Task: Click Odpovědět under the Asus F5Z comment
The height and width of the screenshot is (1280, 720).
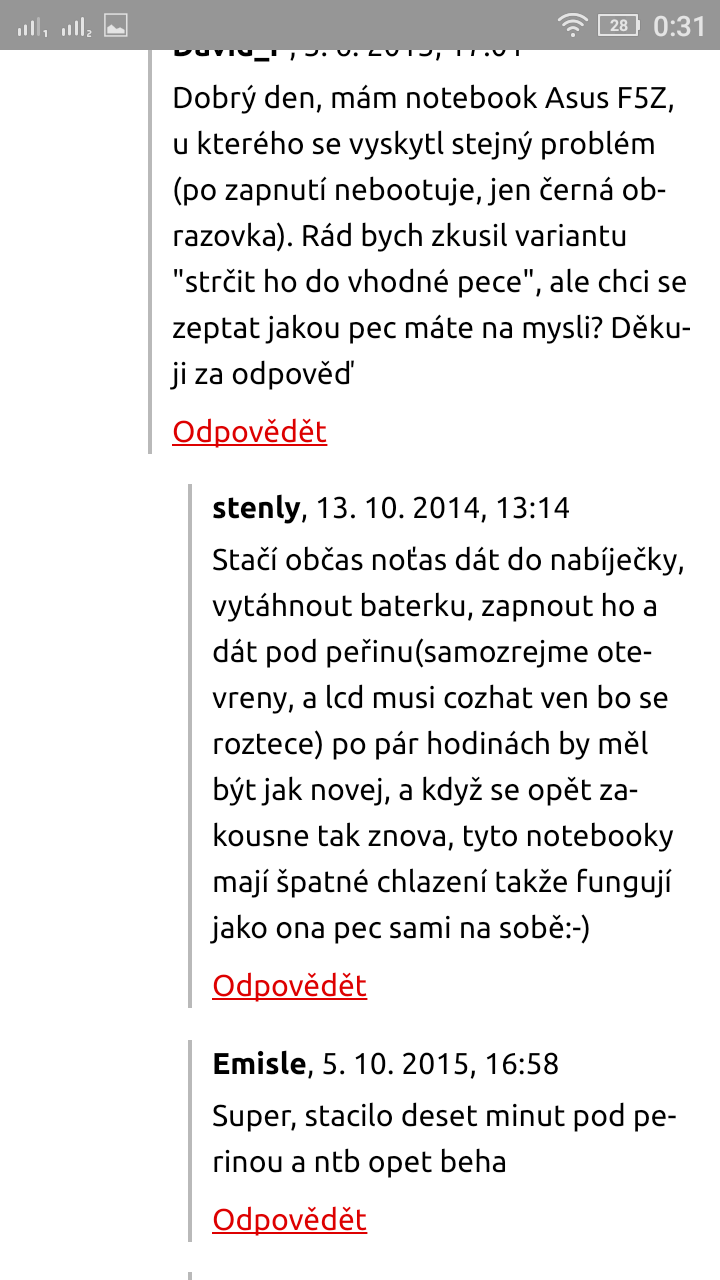Action: [x=249, y=432]
